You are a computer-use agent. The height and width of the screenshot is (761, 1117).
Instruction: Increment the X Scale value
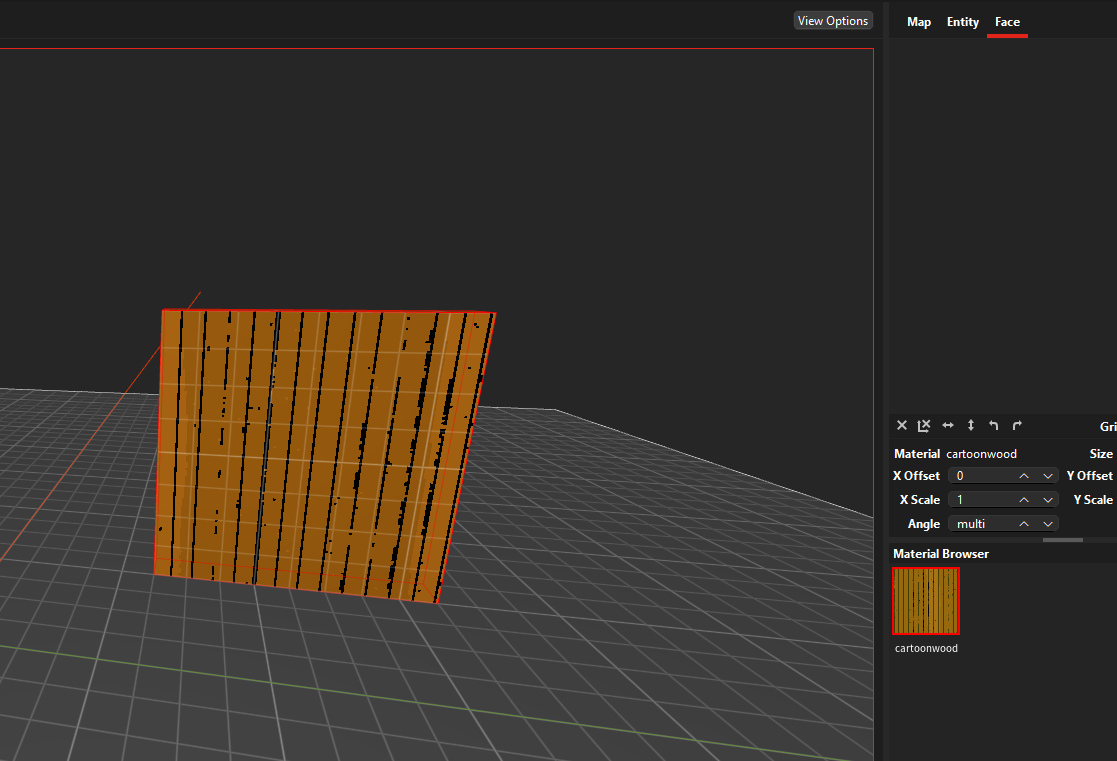tap(1024, 500)
